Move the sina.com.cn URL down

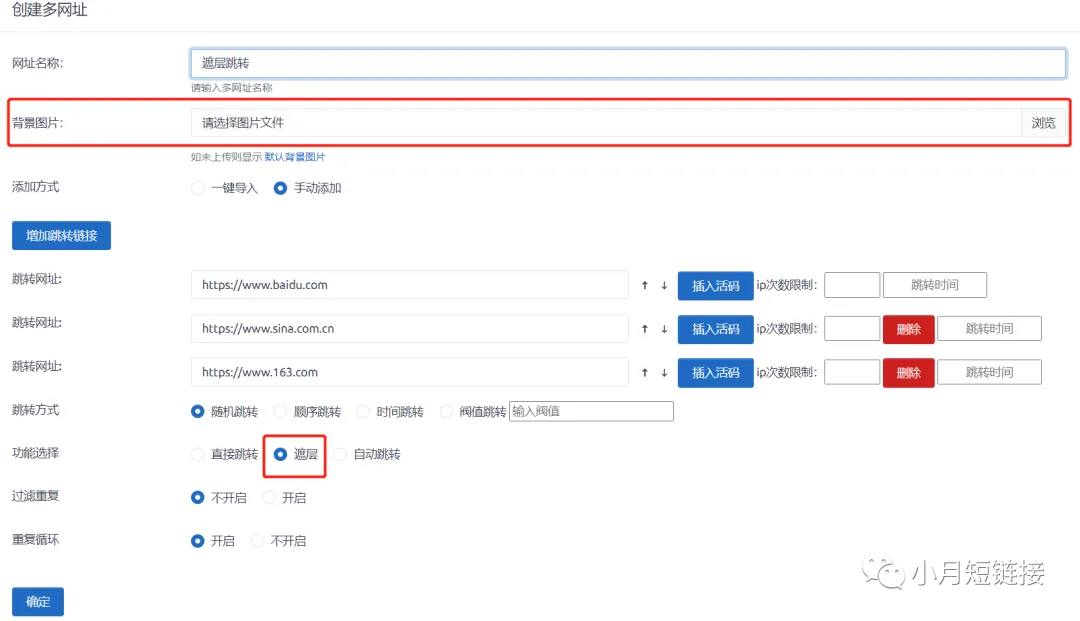pos(663,329)
